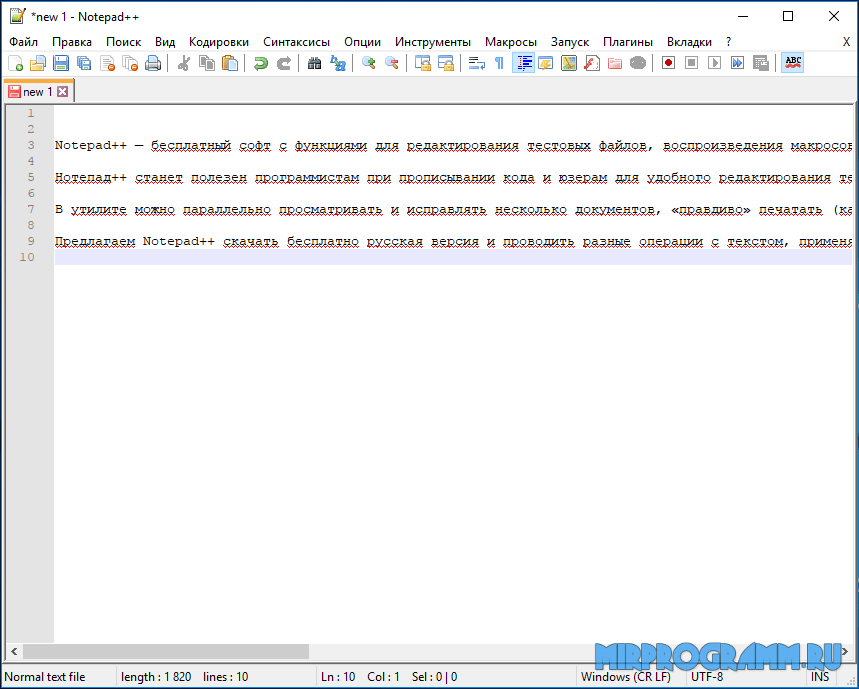Toggle synchronized horizontal scrolling

coord(445,64)
